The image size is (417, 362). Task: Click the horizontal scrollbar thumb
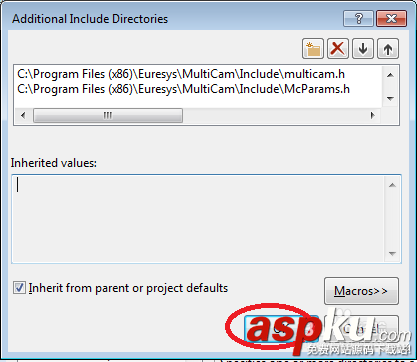point(108,115)
